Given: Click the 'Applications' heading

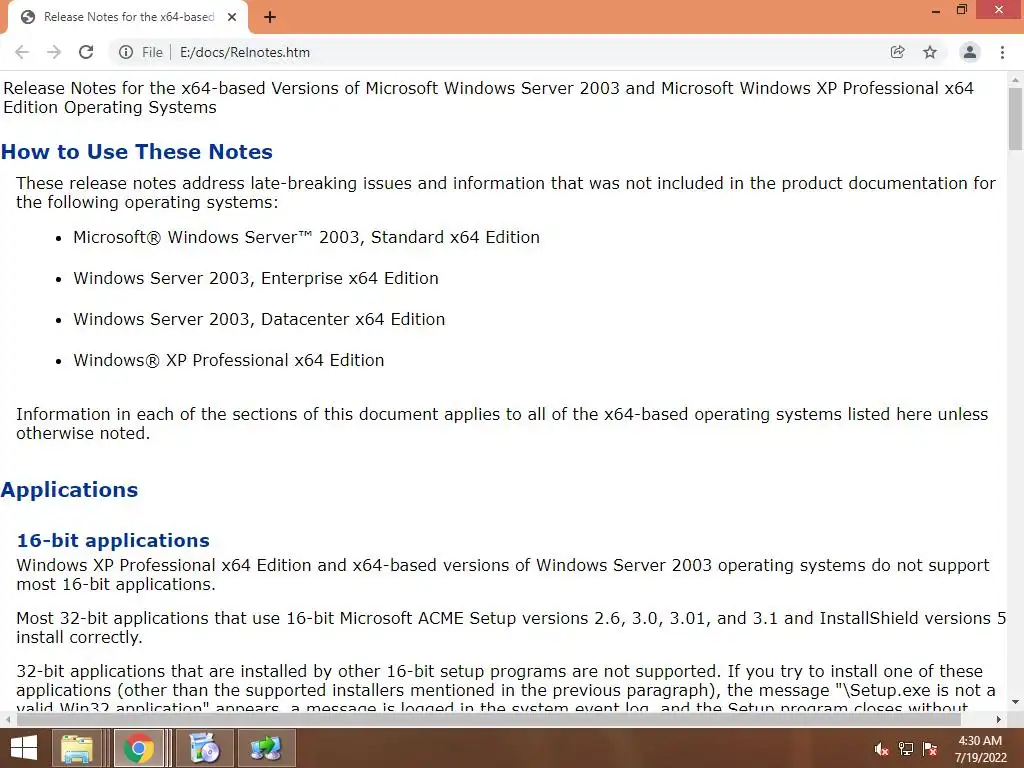Looking at the screenshot, I should (69, 490).
